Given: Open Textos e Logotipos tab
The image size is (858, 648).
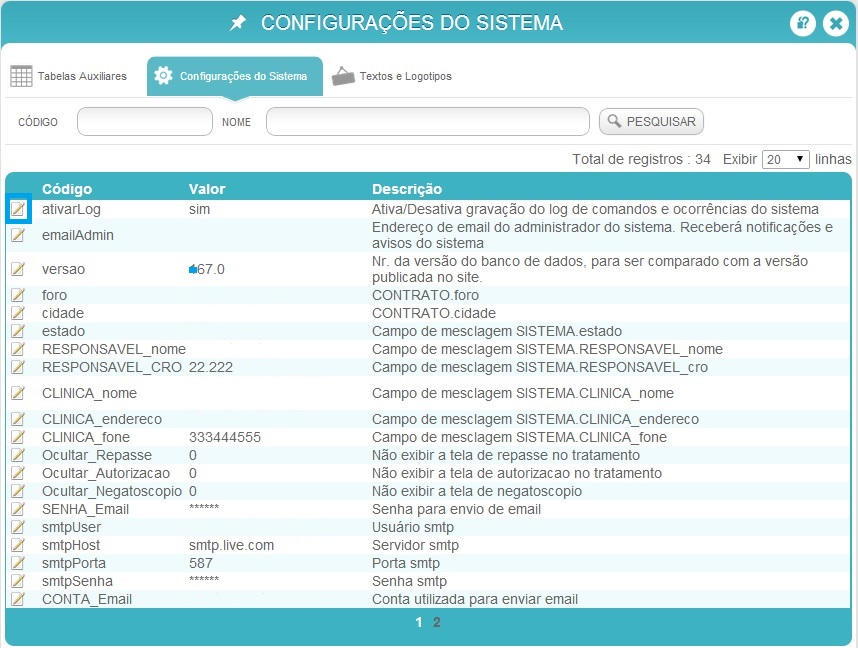Looking at the screenshot, I should (x=392, y=76).
